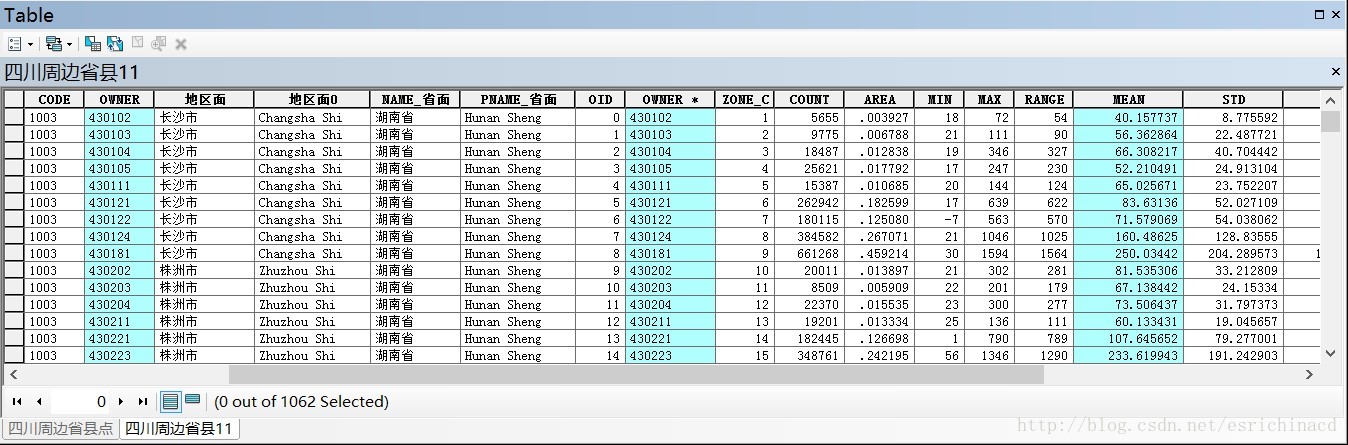Expand the Table Options dropdown arrow
The image size is (1348, 445).
point(30,44)
